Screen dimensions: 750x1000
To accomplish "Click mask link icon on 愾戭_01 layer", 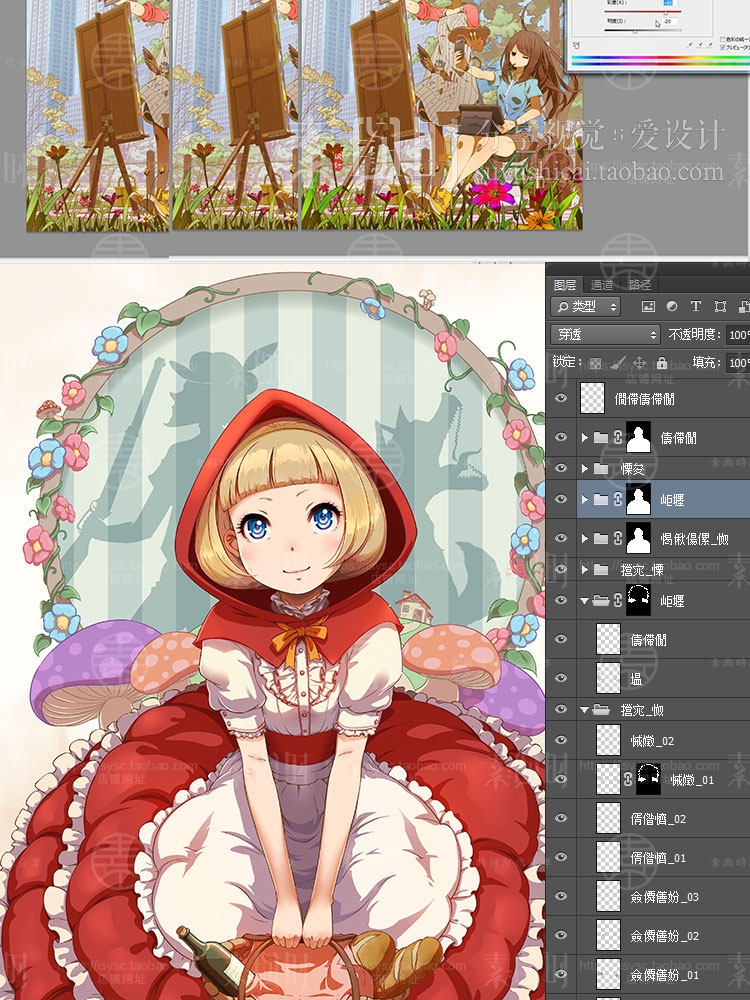I will [628, 779].
